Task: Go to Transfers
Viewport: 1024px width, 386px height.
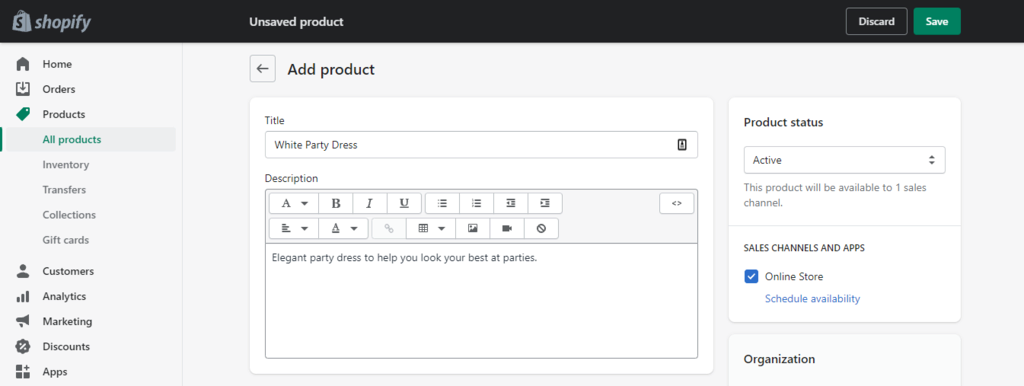Action: tap(64, 189)
